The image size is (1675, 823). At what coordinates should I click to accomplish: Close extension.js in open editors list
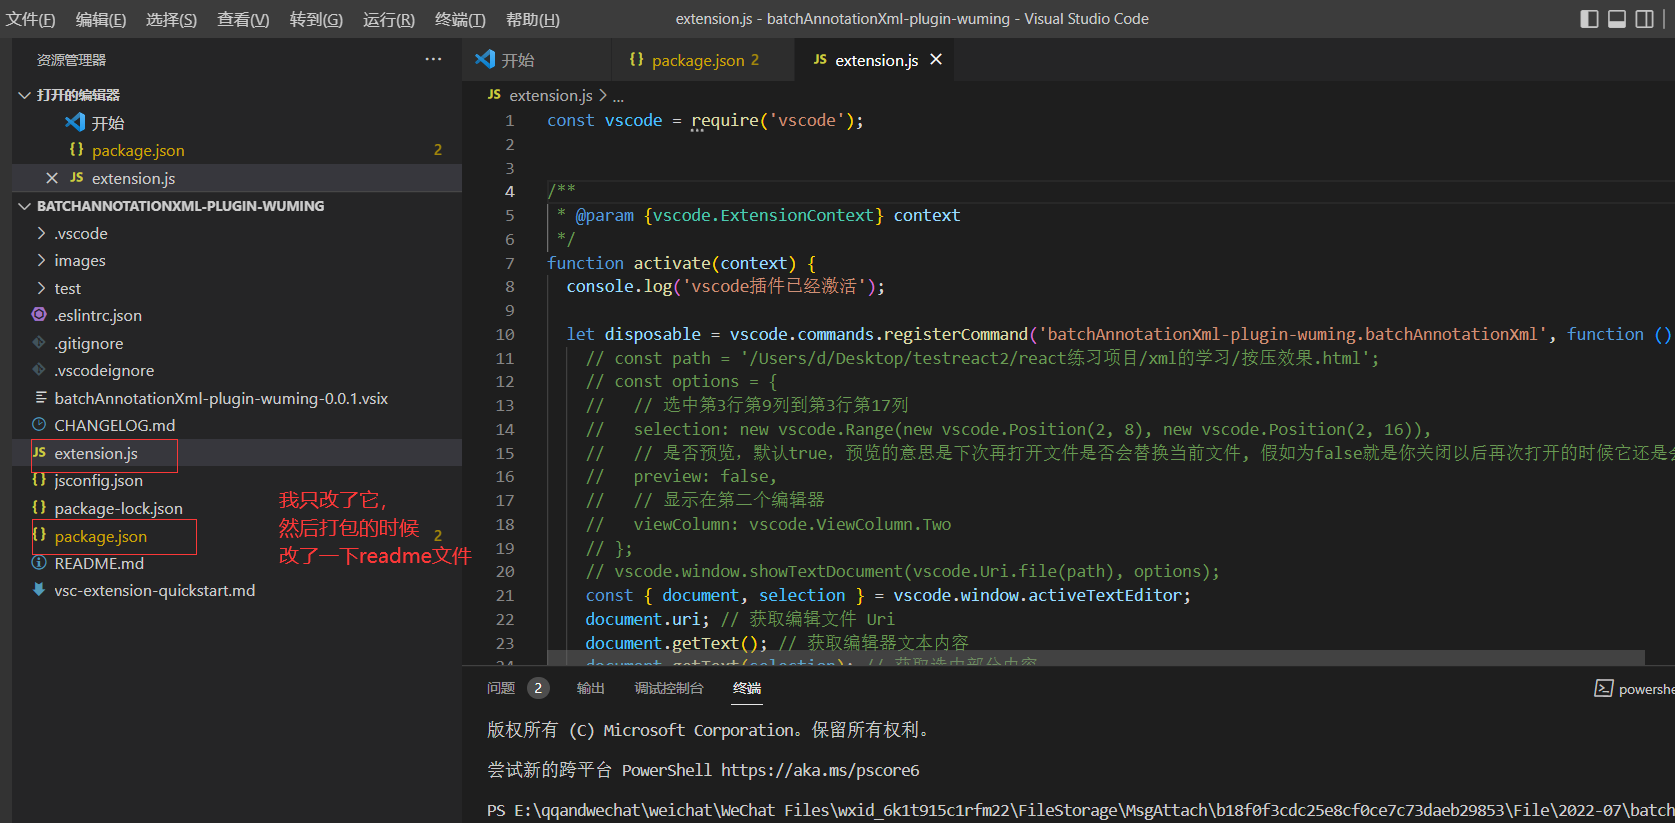pos(52,178)
